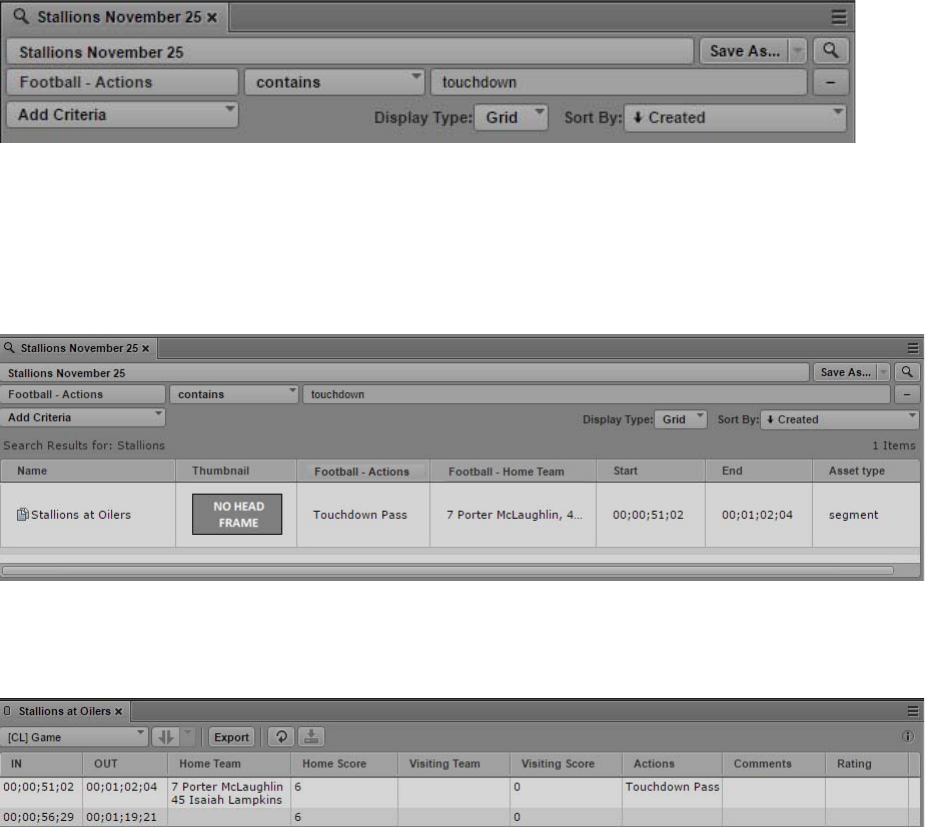The width and height of the screenshot is (925, 827).
Task: Click the Comments column header
Action: [773, 764]
